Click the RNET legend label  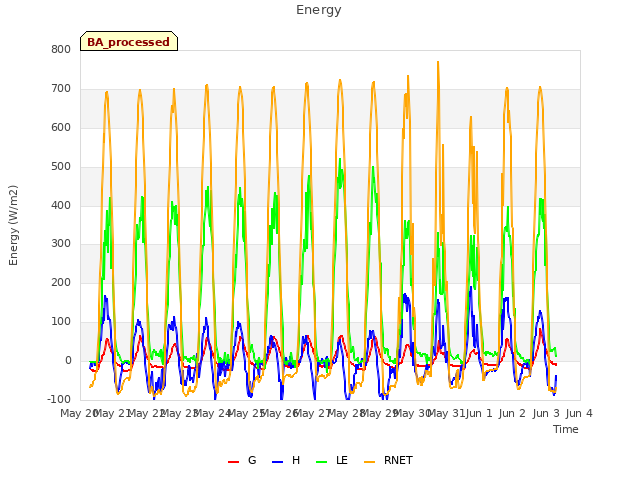398,460
